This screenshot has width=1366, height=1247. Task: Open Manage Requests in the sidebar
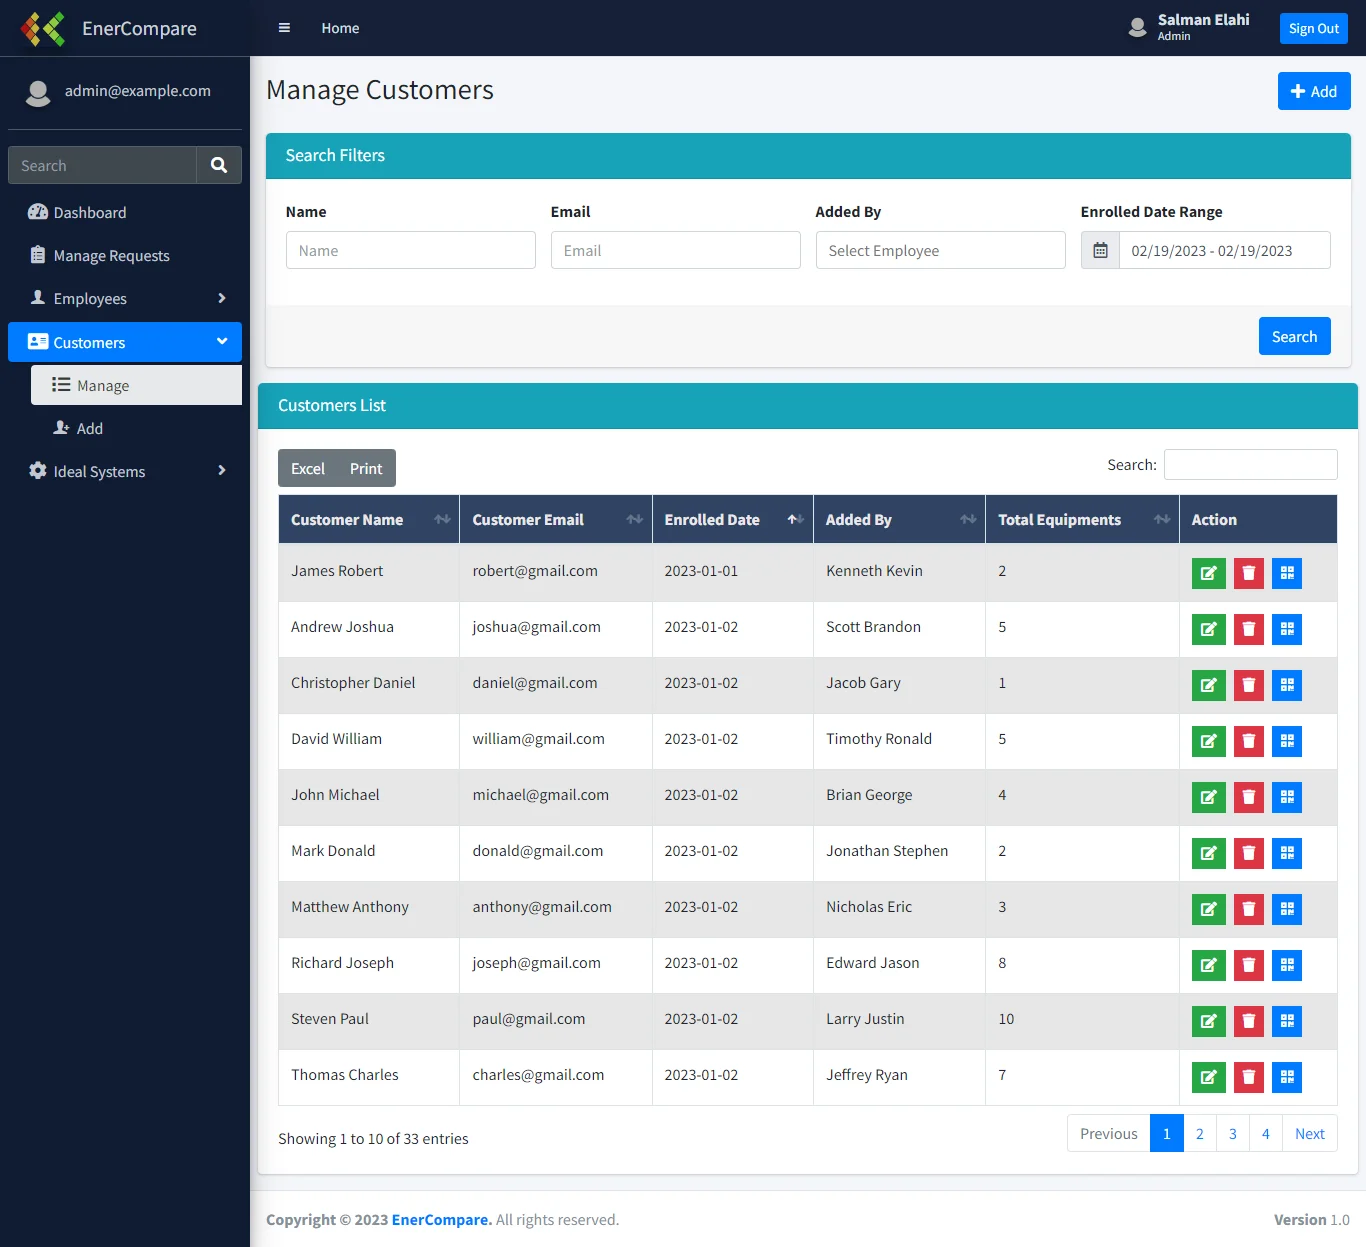pyautogui.click(x=111, y=256)
